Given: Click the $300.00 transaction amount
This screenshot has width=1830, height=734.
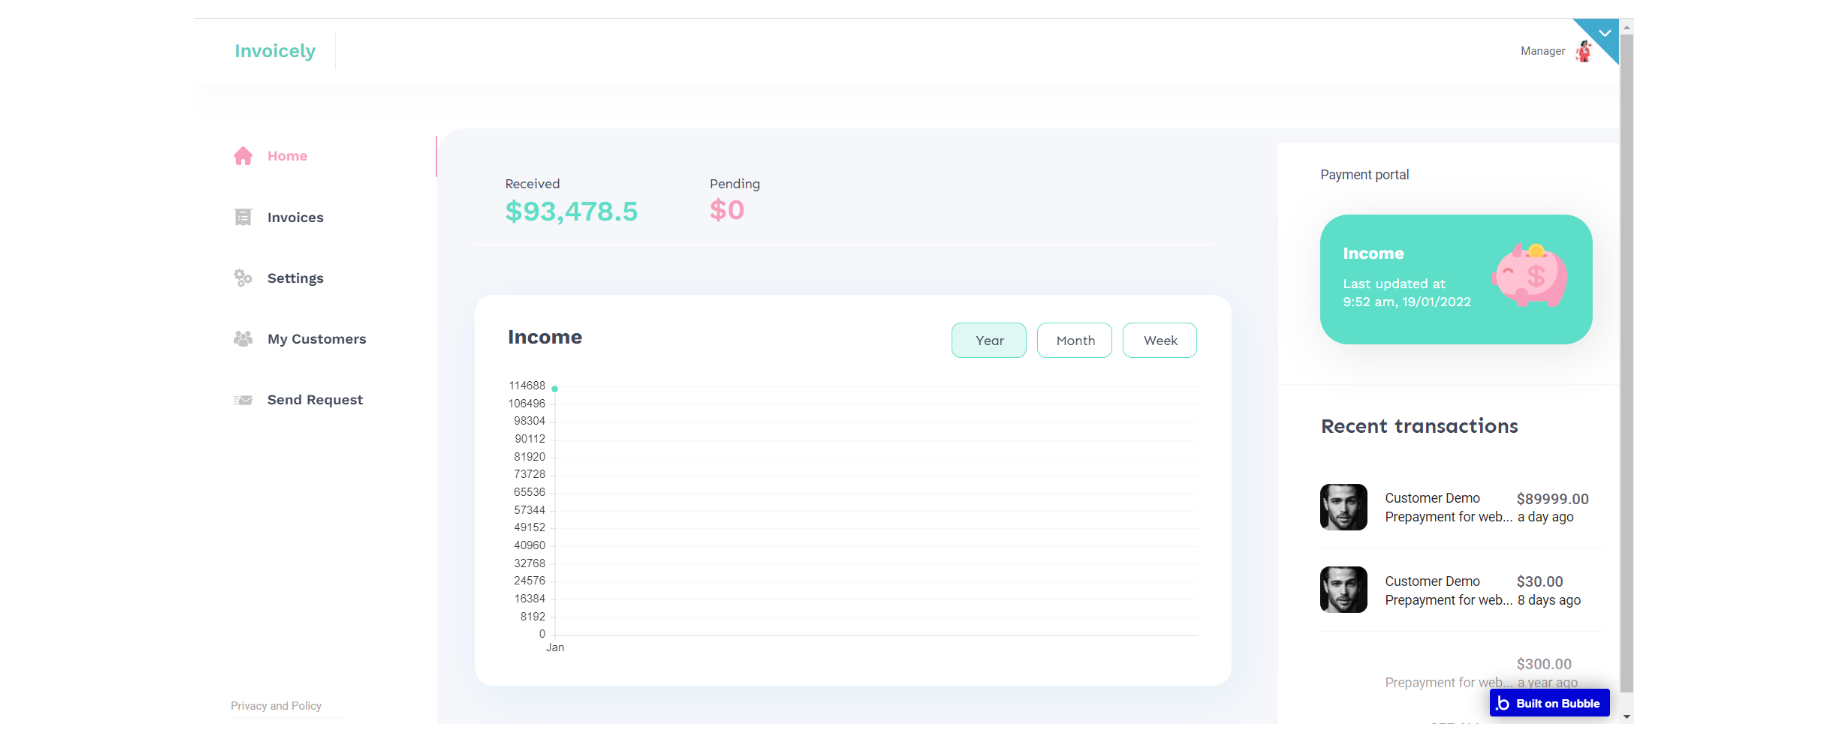Looking at the screenshot, I should point(1544,664).
